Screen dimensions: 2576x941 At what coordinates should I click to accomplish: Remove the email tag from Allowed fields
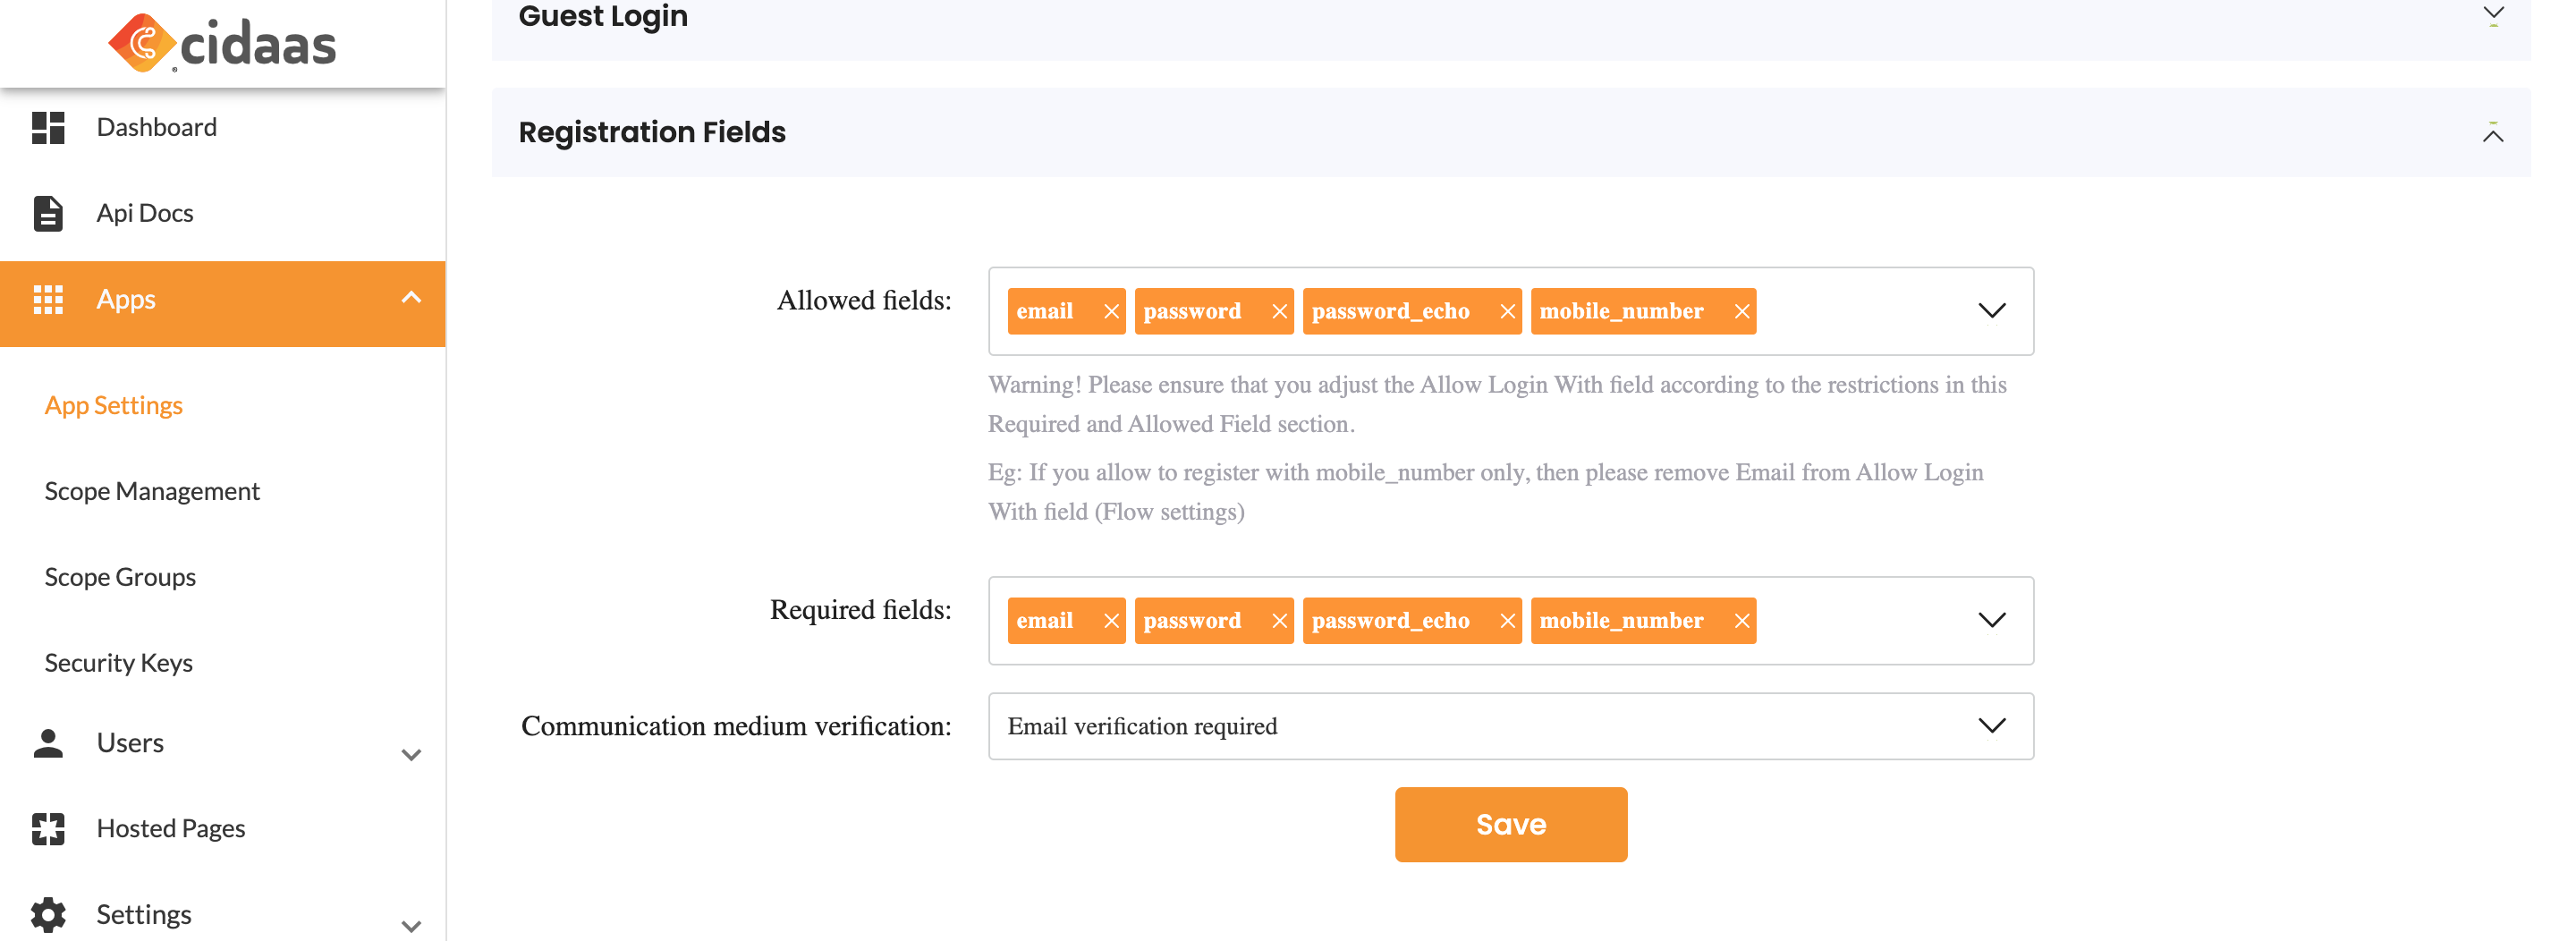[1110, 311]
